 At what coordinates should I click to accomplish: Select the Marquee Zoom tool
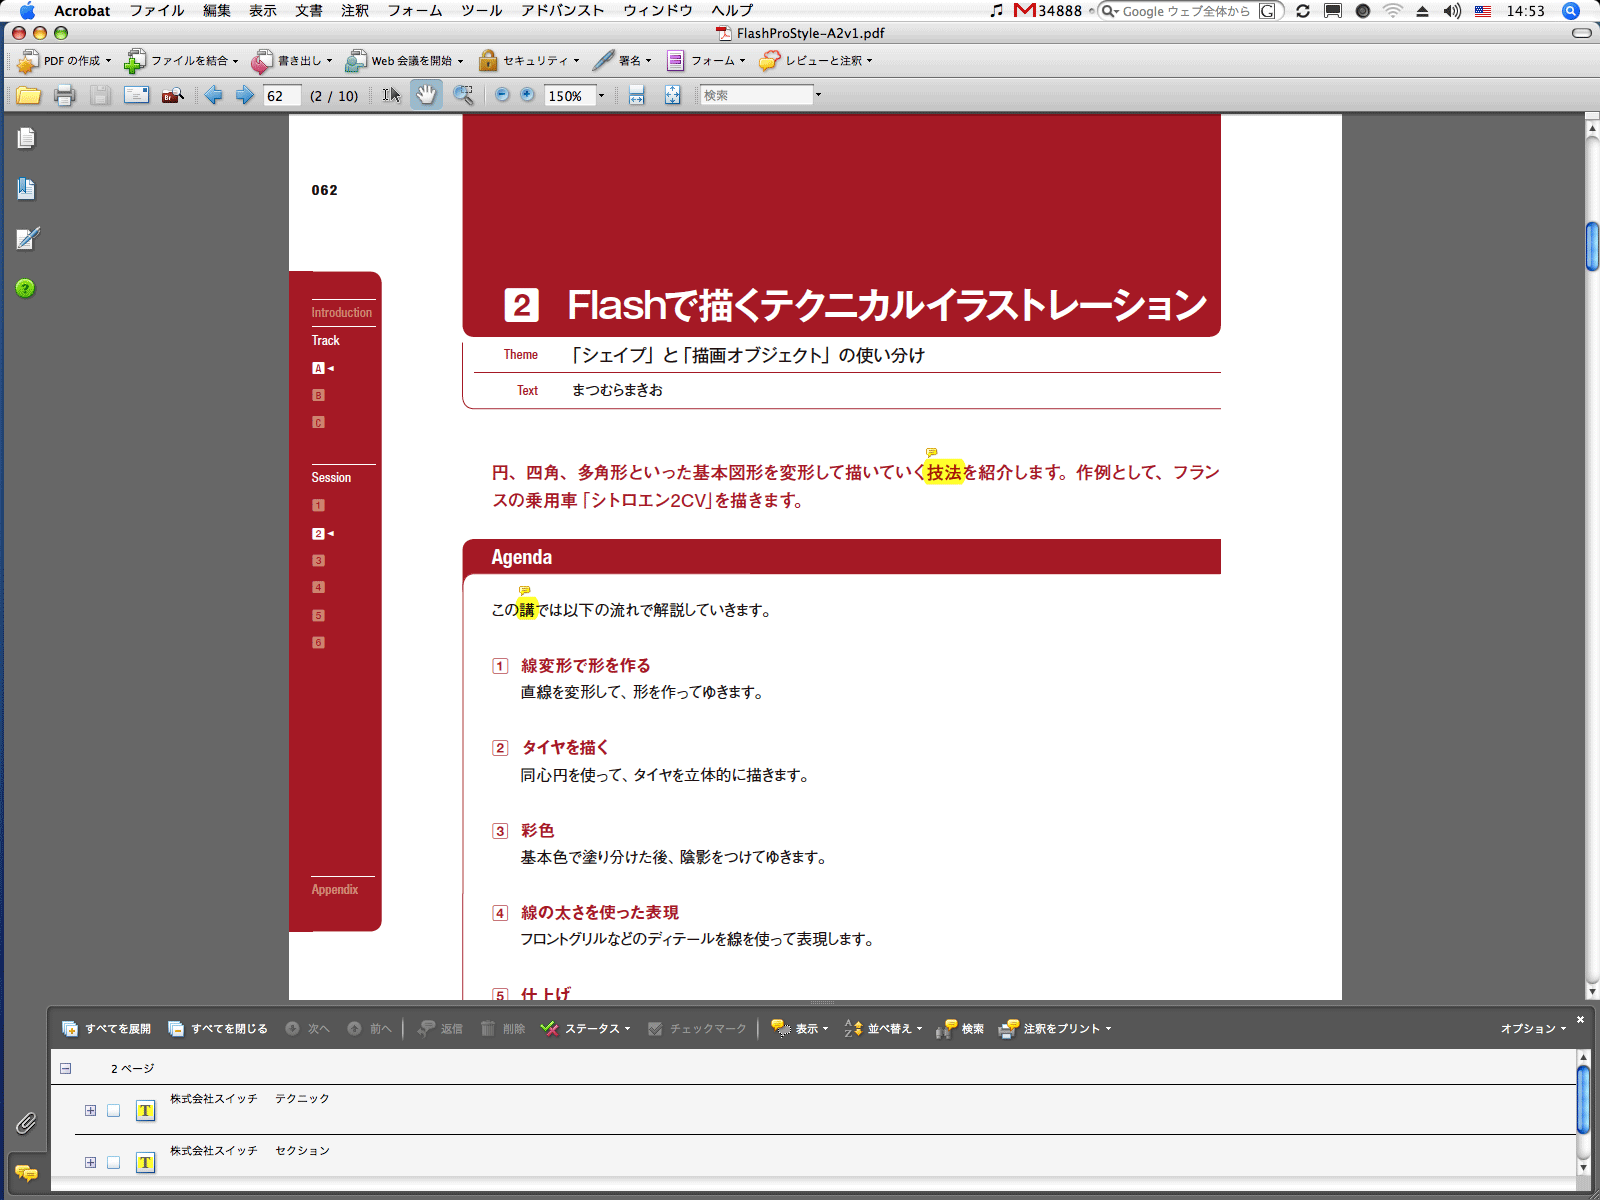[x=463, y=95]
